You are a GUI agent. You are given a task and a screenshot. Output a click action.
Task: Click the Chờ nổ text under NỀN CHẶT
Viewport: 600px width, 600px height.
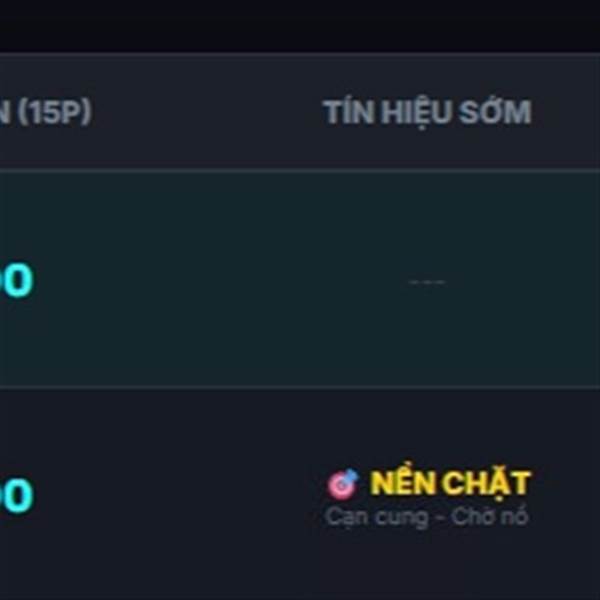click(489, 517)
